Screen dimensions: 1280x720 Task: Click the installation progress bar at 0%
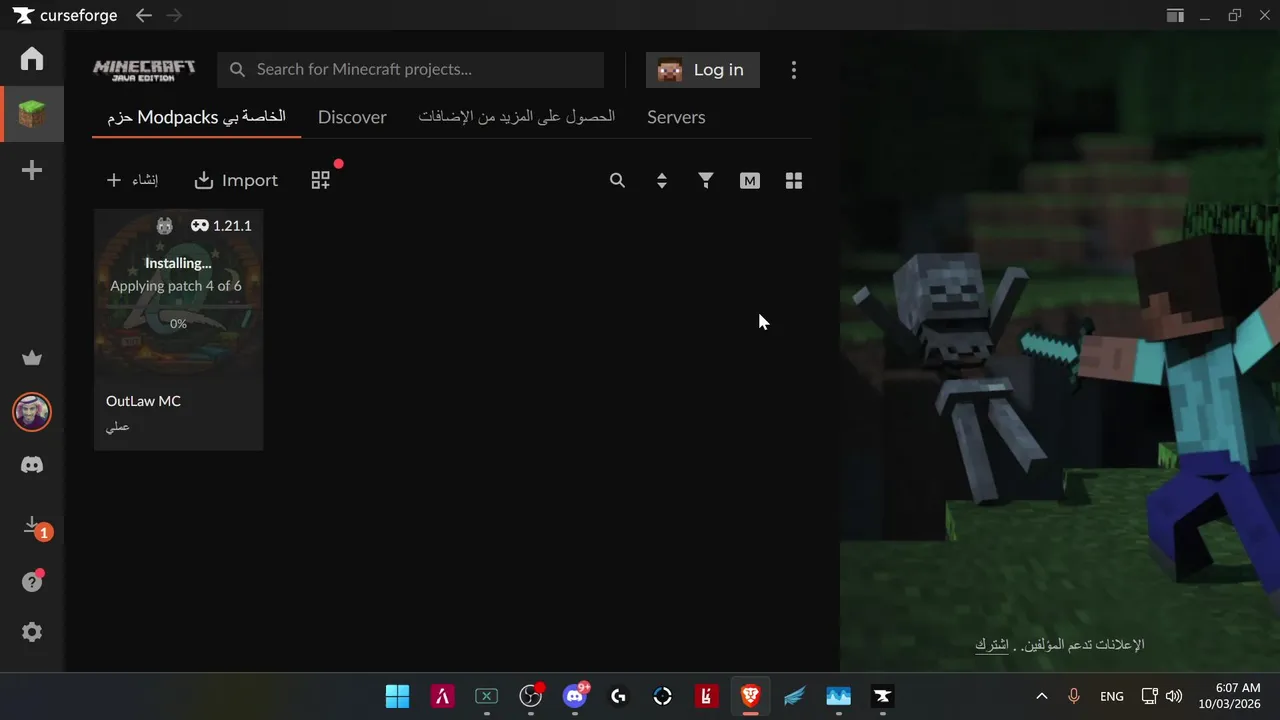178,307
